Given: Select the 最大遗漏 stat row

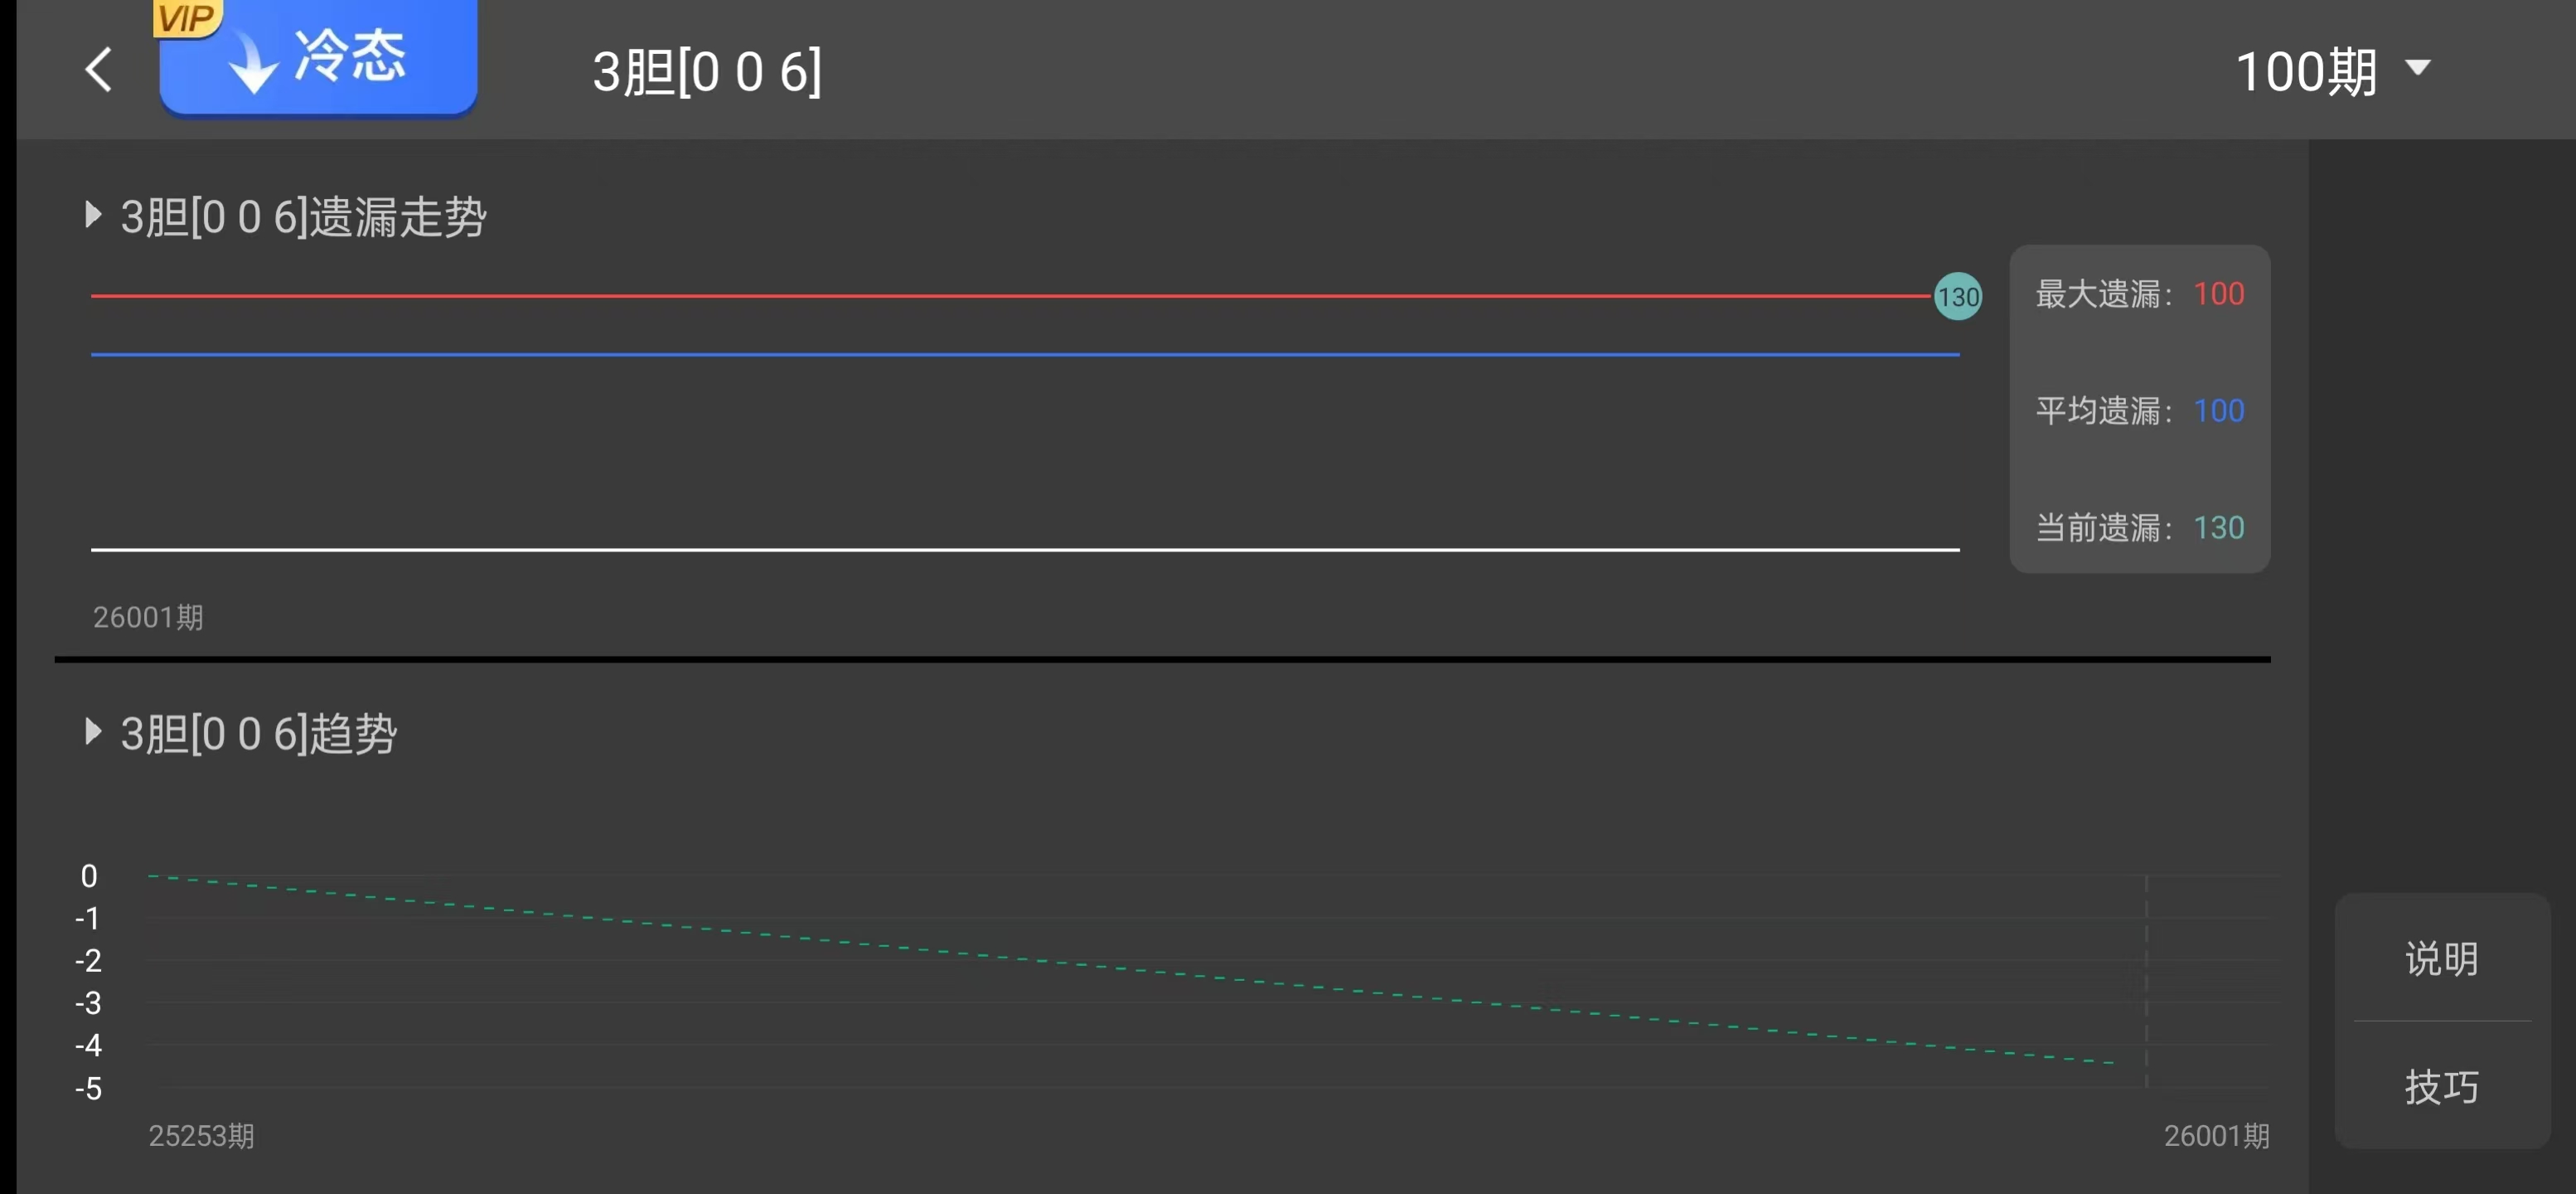Looking at the screenshot, I should (x=2139, y=294).
